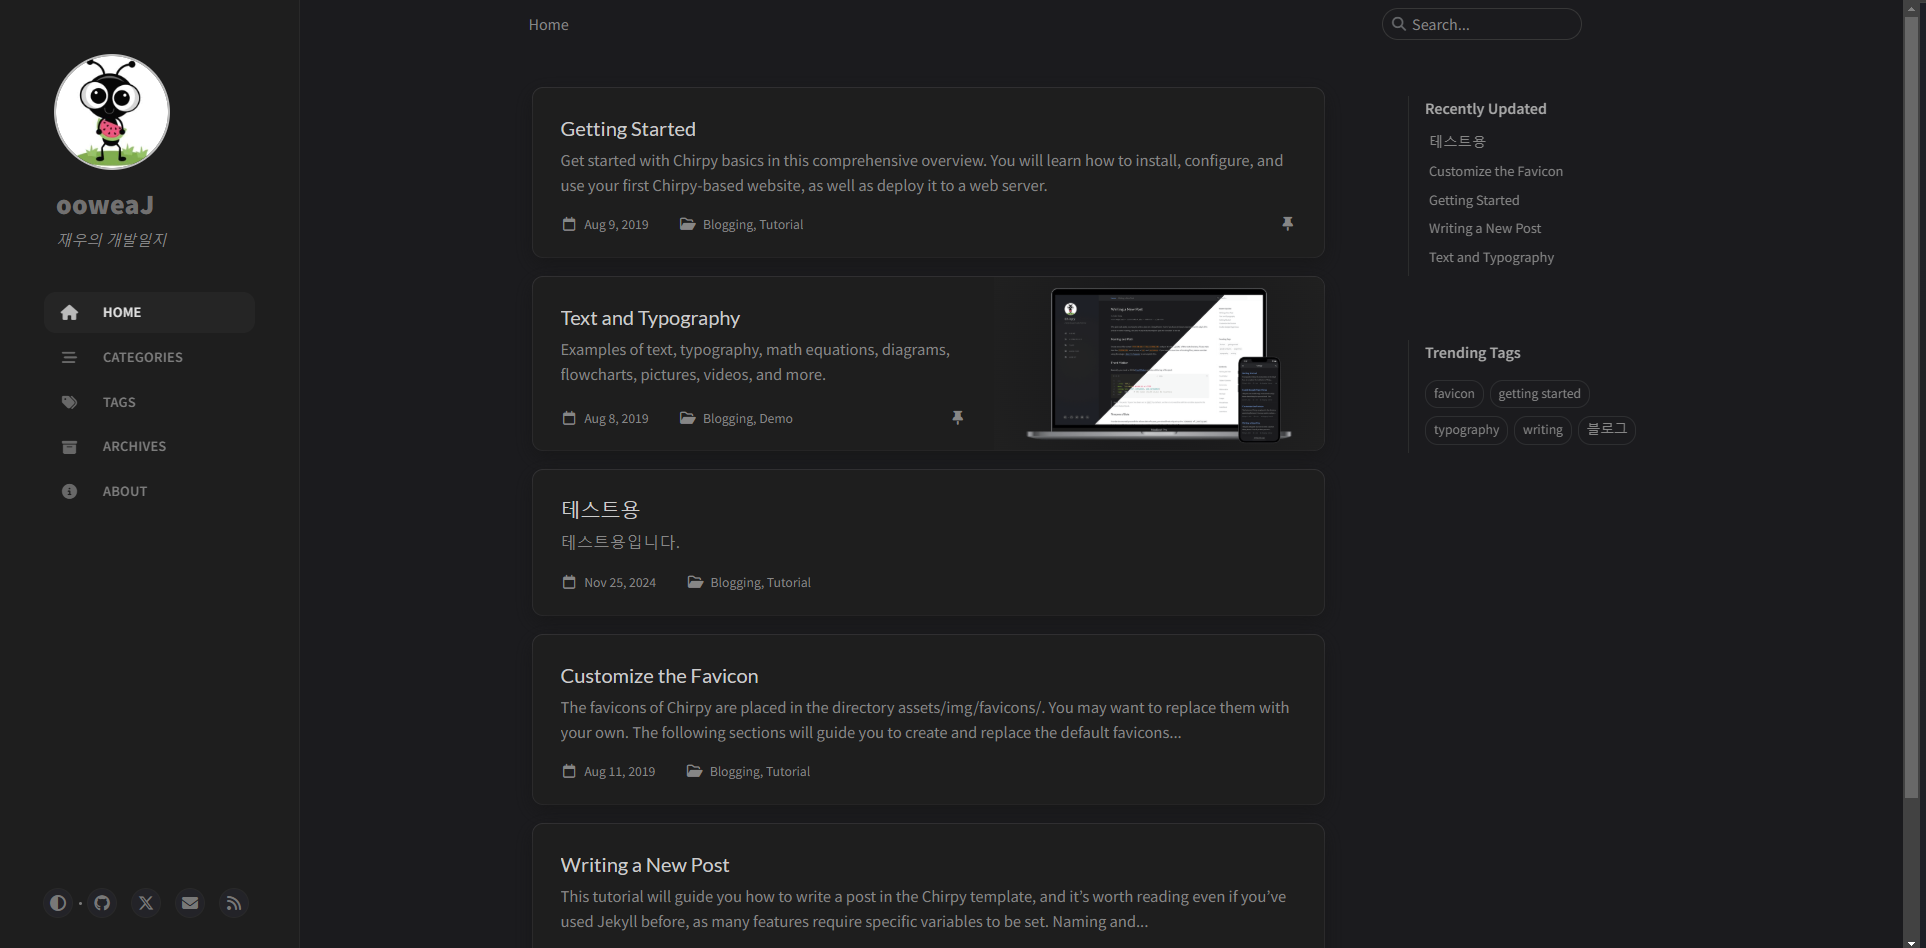Image resolution: width=1926 pixels, height=948 pixels.
Task: Click Text and Typography preview thumbnail
Action: coord(1159,364)
